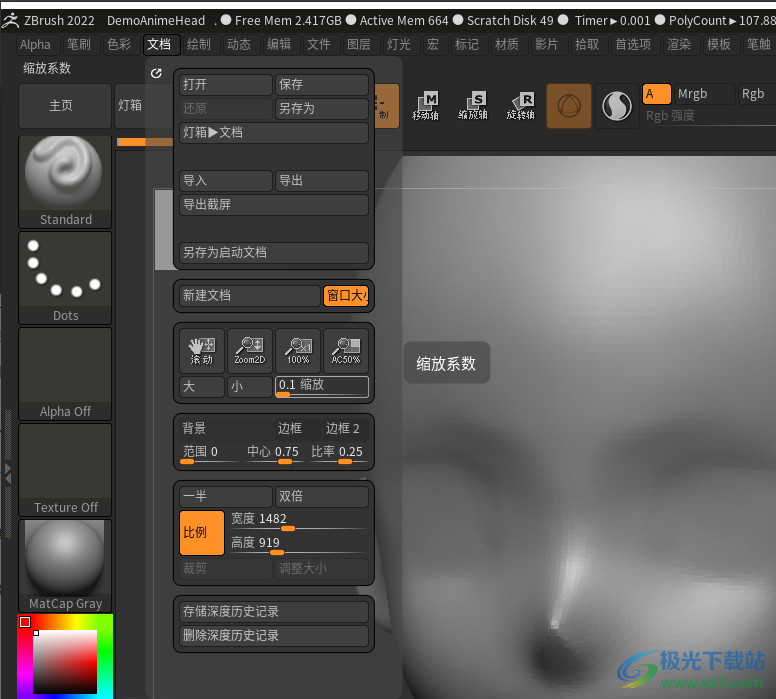Click 导出截屏 export screenshot button
Screen dimensions: 776x699
274,204
